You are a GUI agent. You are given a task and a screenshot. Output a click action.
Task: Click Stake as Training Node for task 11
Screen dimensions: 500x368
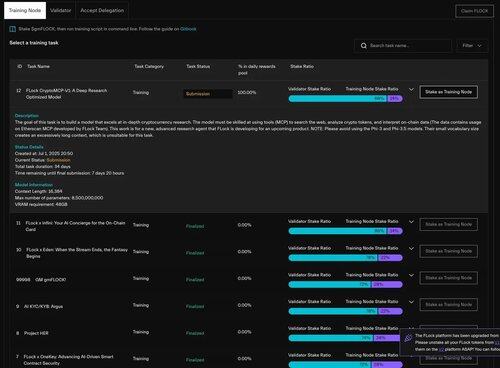pos(448,224)
